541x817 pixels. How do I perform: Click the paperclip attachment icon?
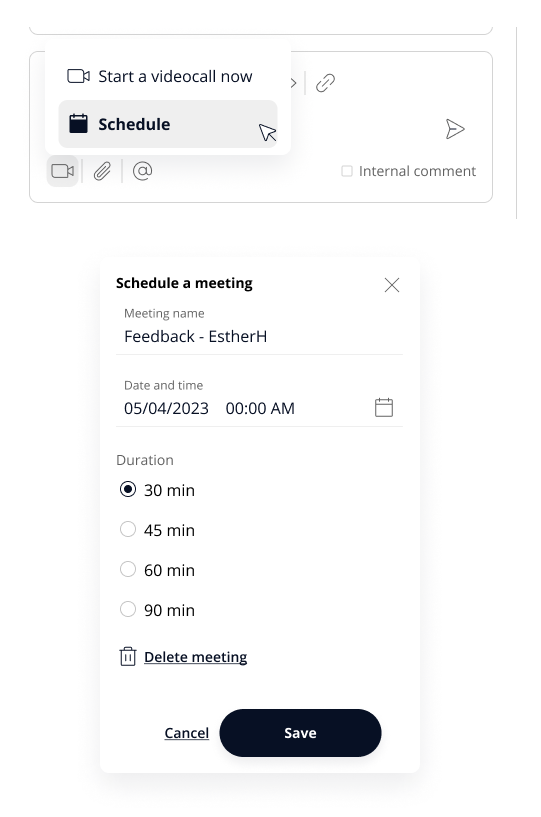pos(102,171)
